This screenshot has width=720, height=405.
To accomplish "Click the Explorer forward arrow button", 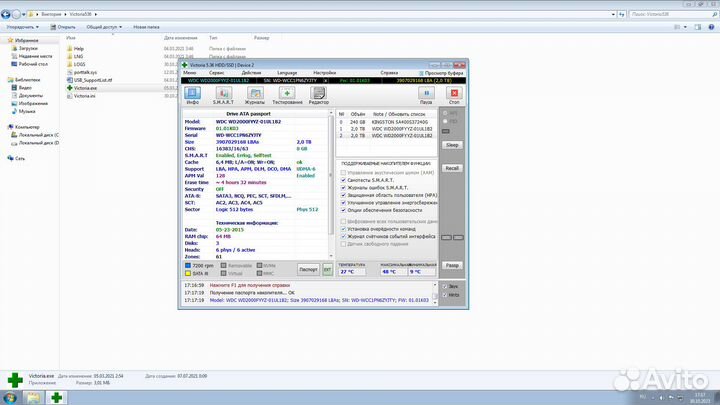I will click(x=16, y=14).
